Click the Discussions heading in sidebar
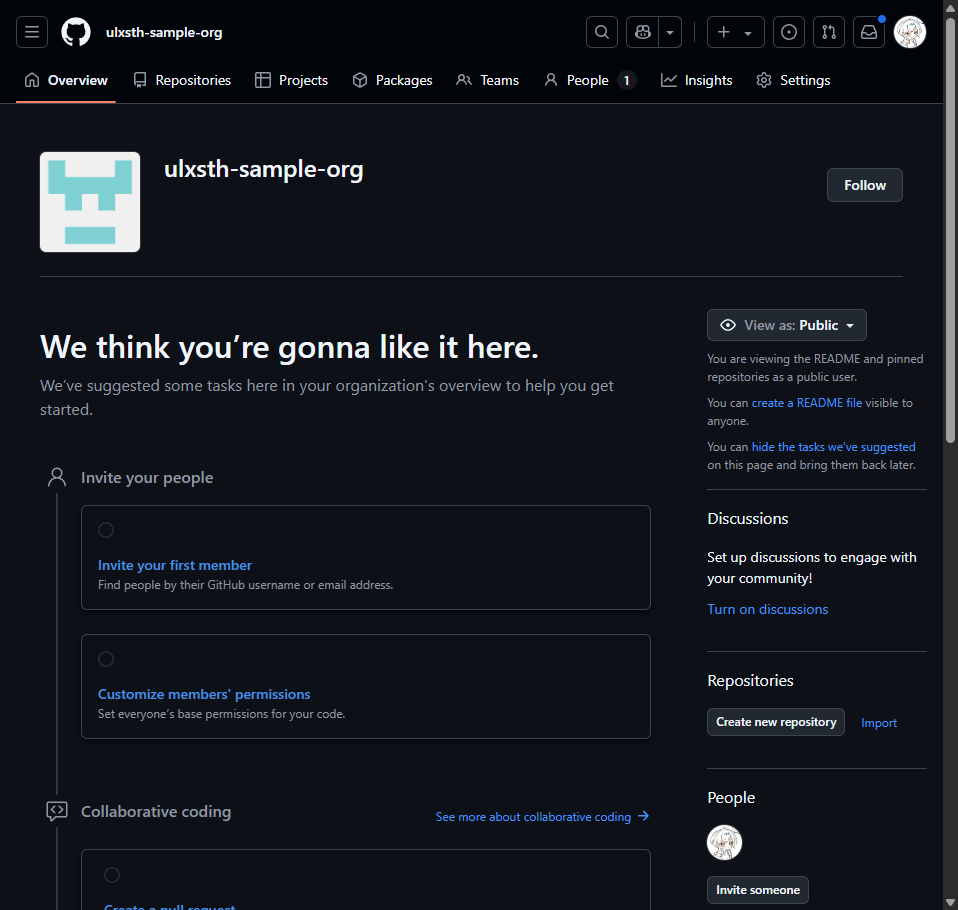The width and height of the screenshot is (958, 910). pos(747,519)
